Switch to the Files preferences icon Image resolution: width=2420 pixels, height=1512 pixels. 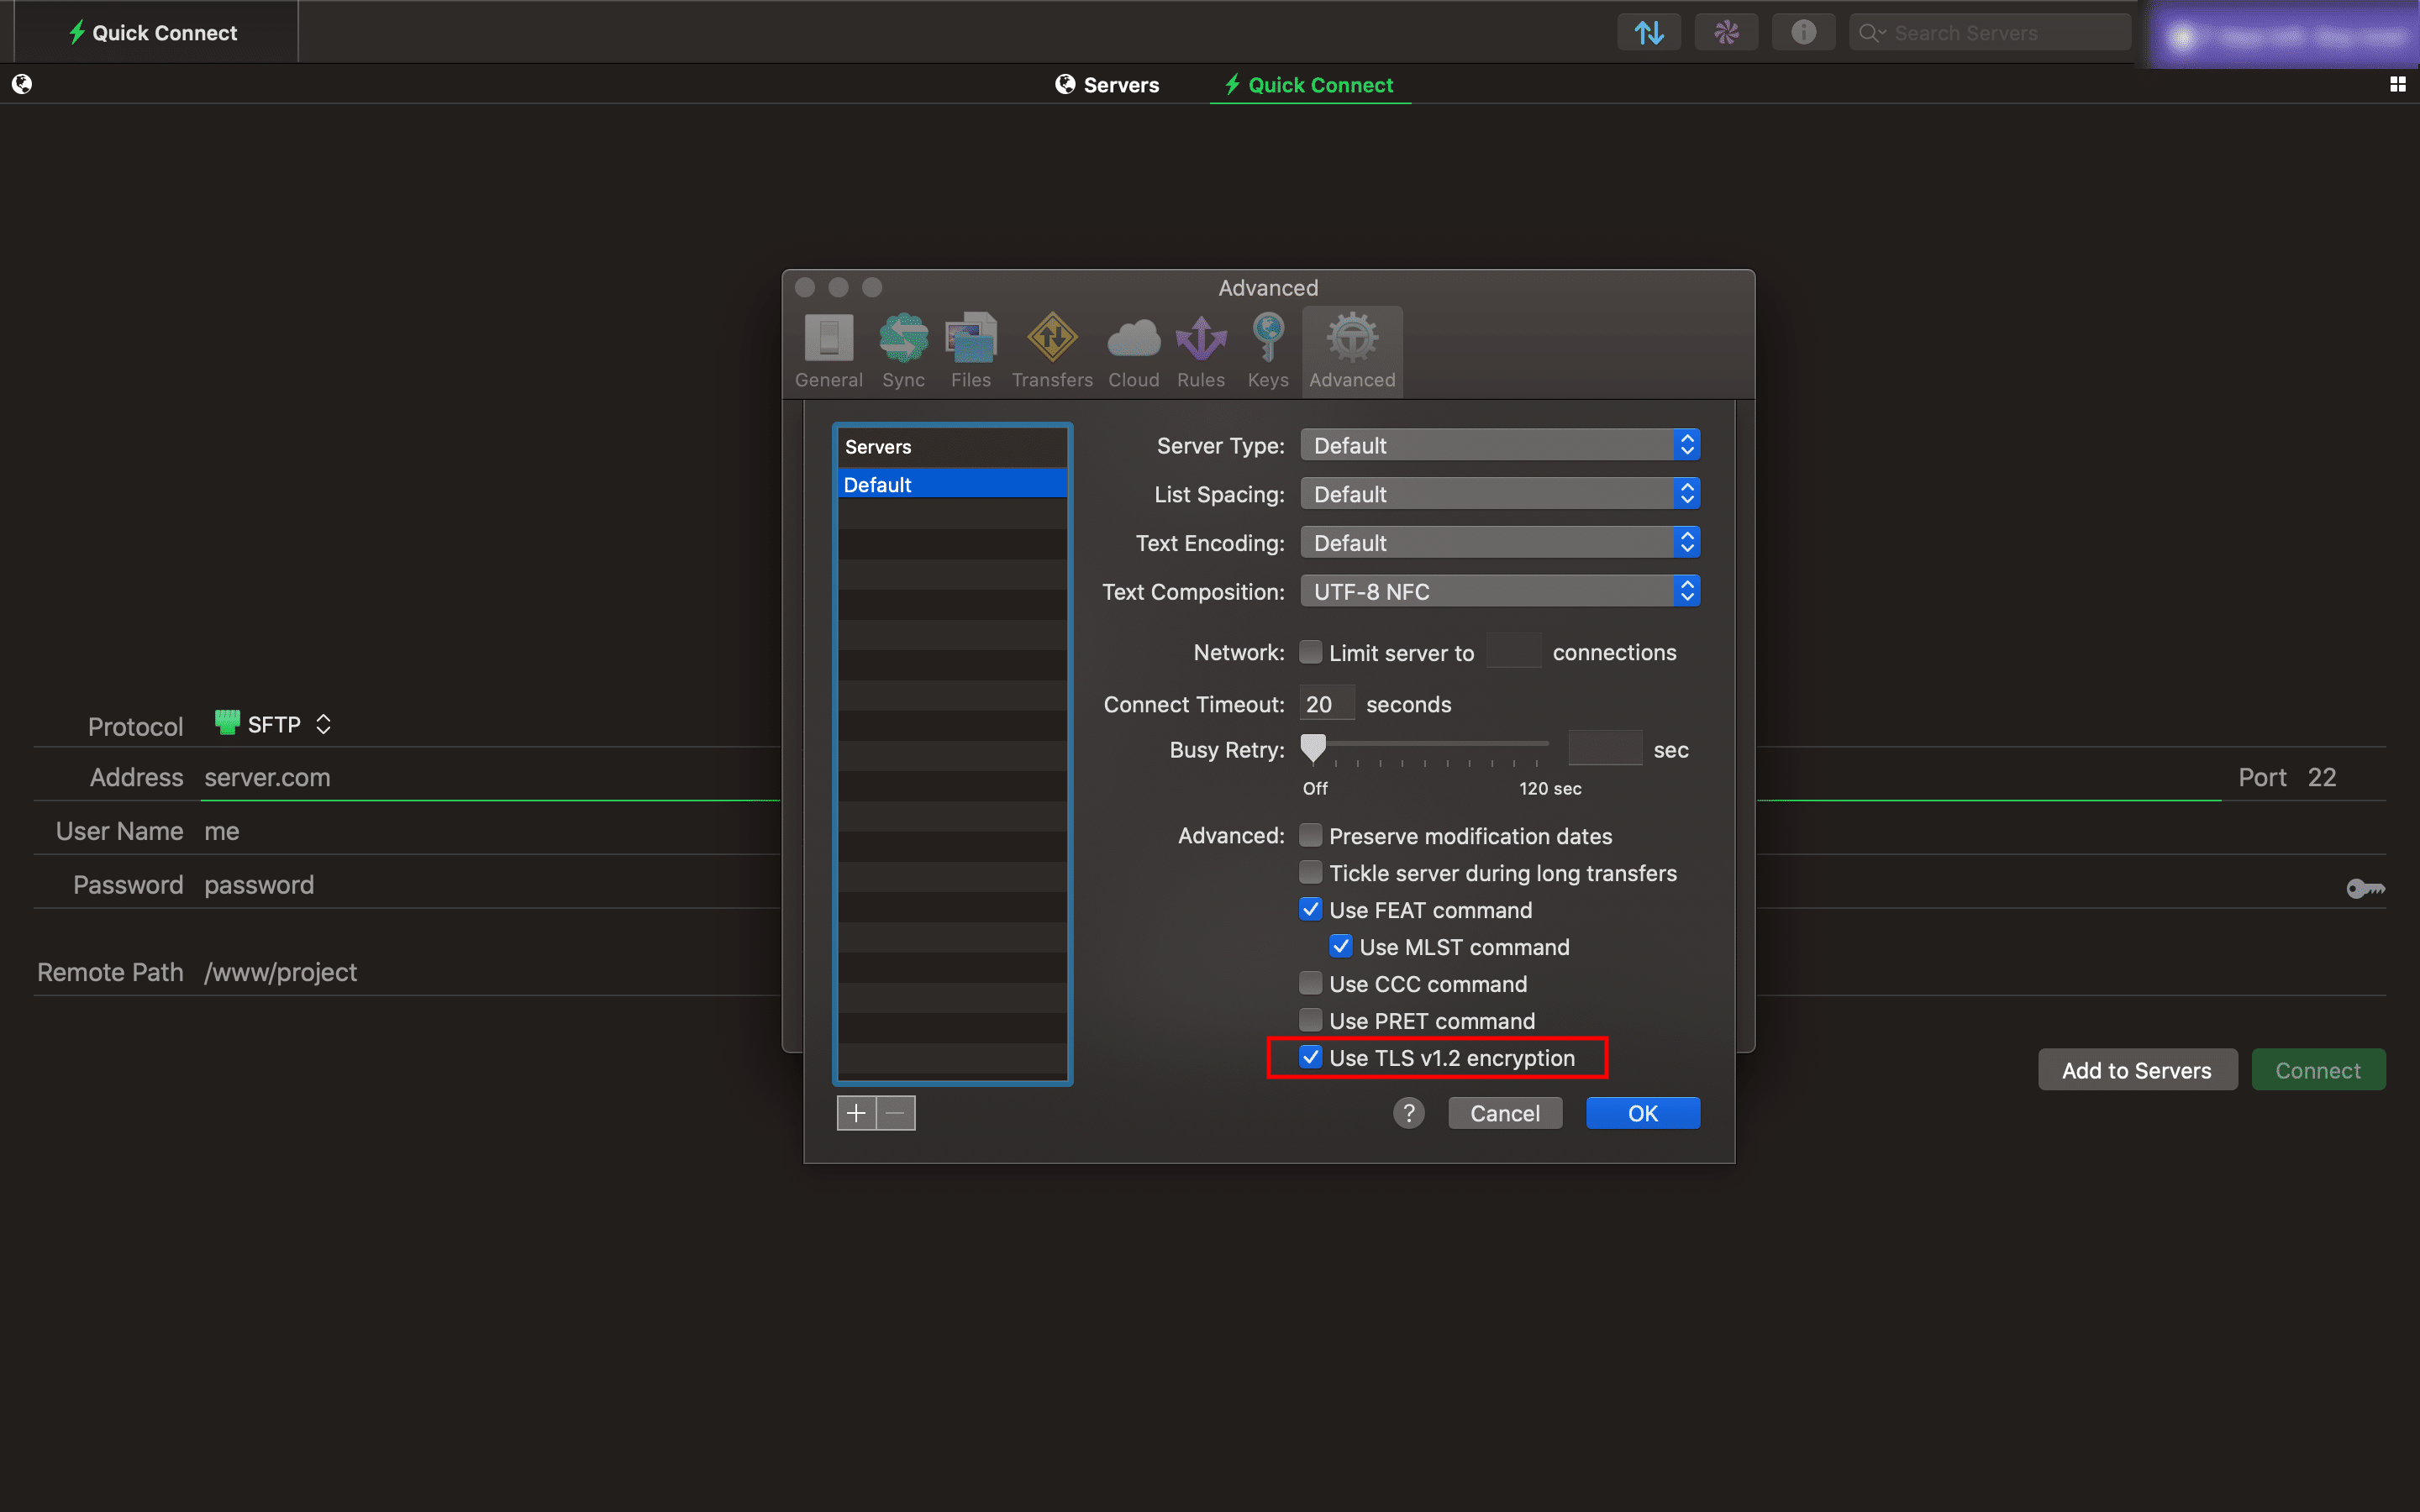[x=970, y=351]
